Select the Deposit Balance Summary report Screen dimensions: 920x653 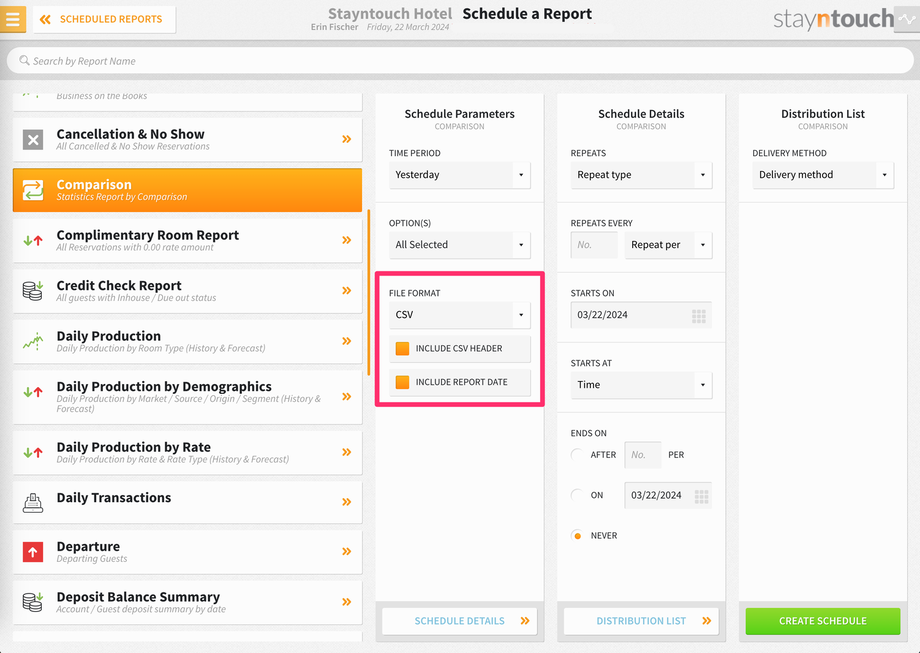point(187,603)
